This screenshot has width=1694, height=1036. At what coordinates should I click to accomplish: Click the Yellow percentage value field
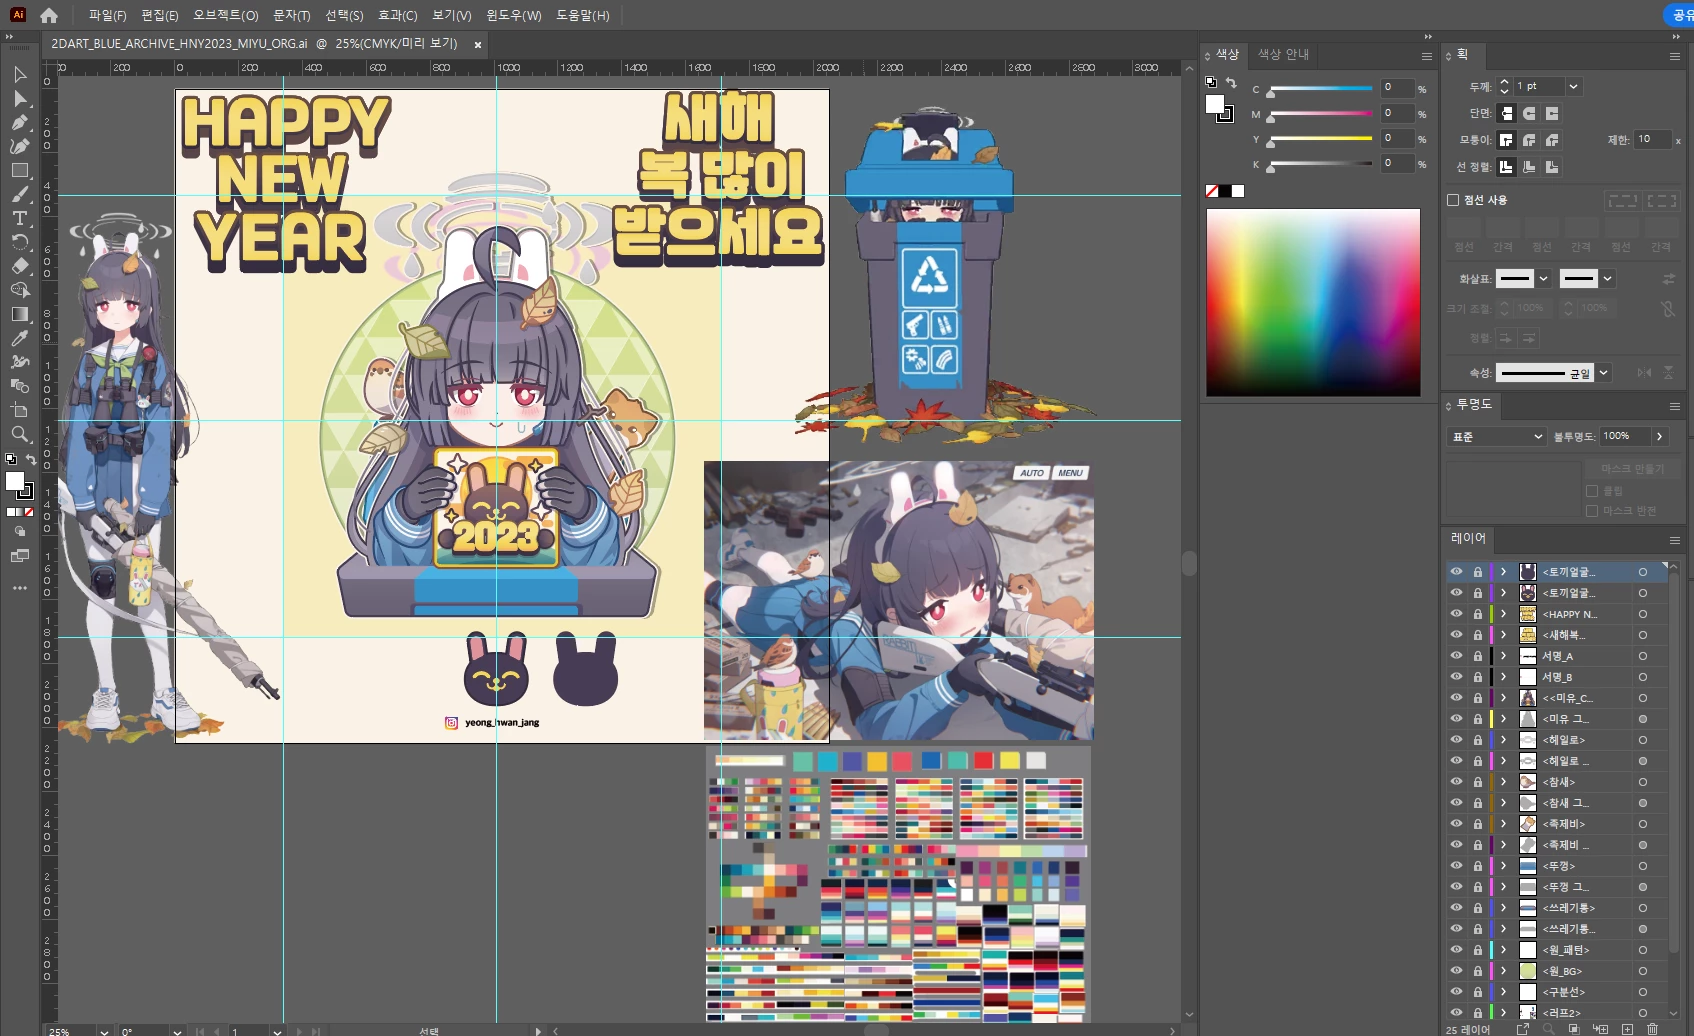(1397, 138)
